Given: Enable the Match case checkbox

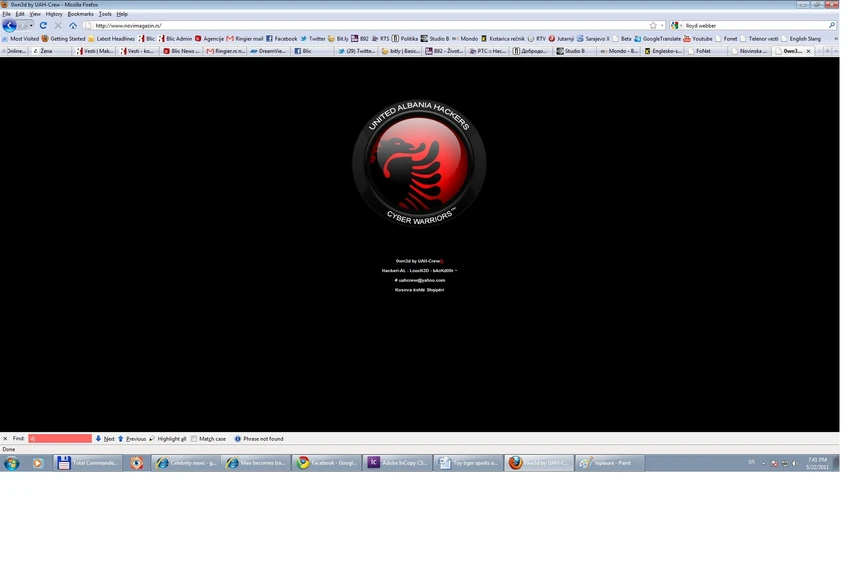Looking at the screenshot, I should pyautogui.click(x=194, y=439).
